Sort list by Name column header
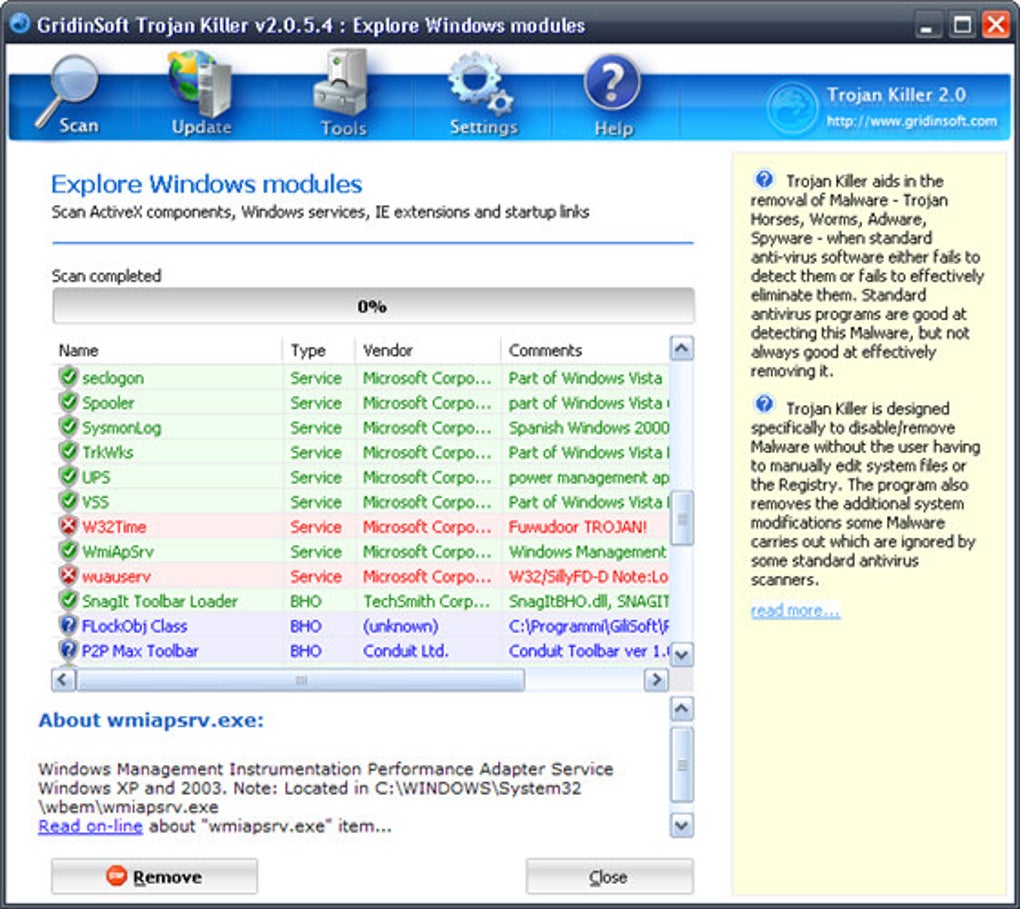This screenshot has width=1020, height=909. point(167,350)
